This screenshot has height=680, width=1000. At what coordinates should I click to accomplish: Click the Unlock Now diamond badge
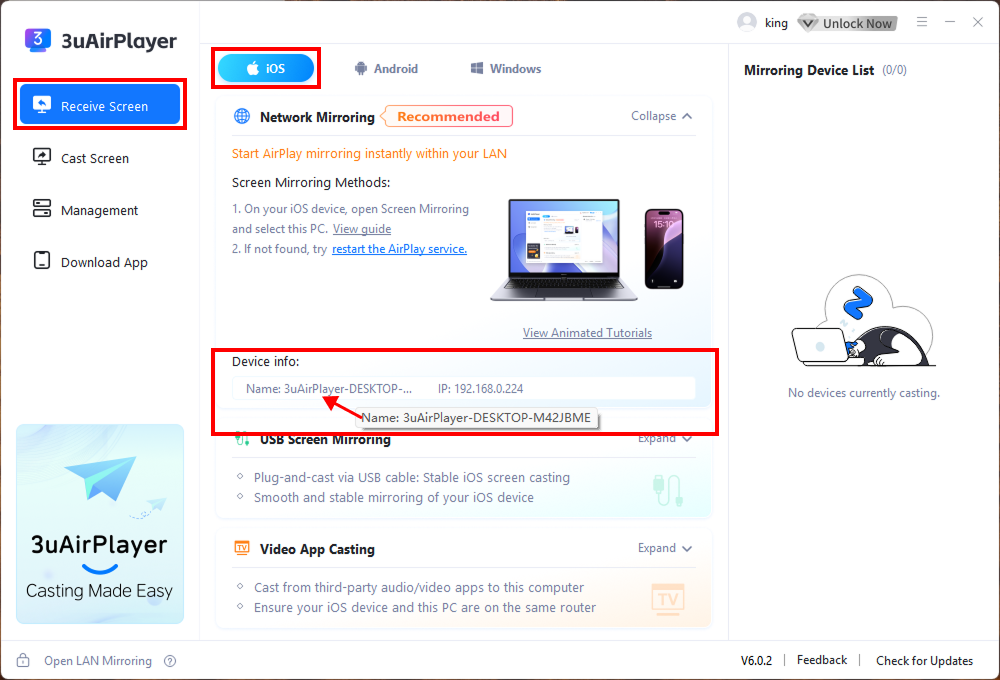coord(808,23)
